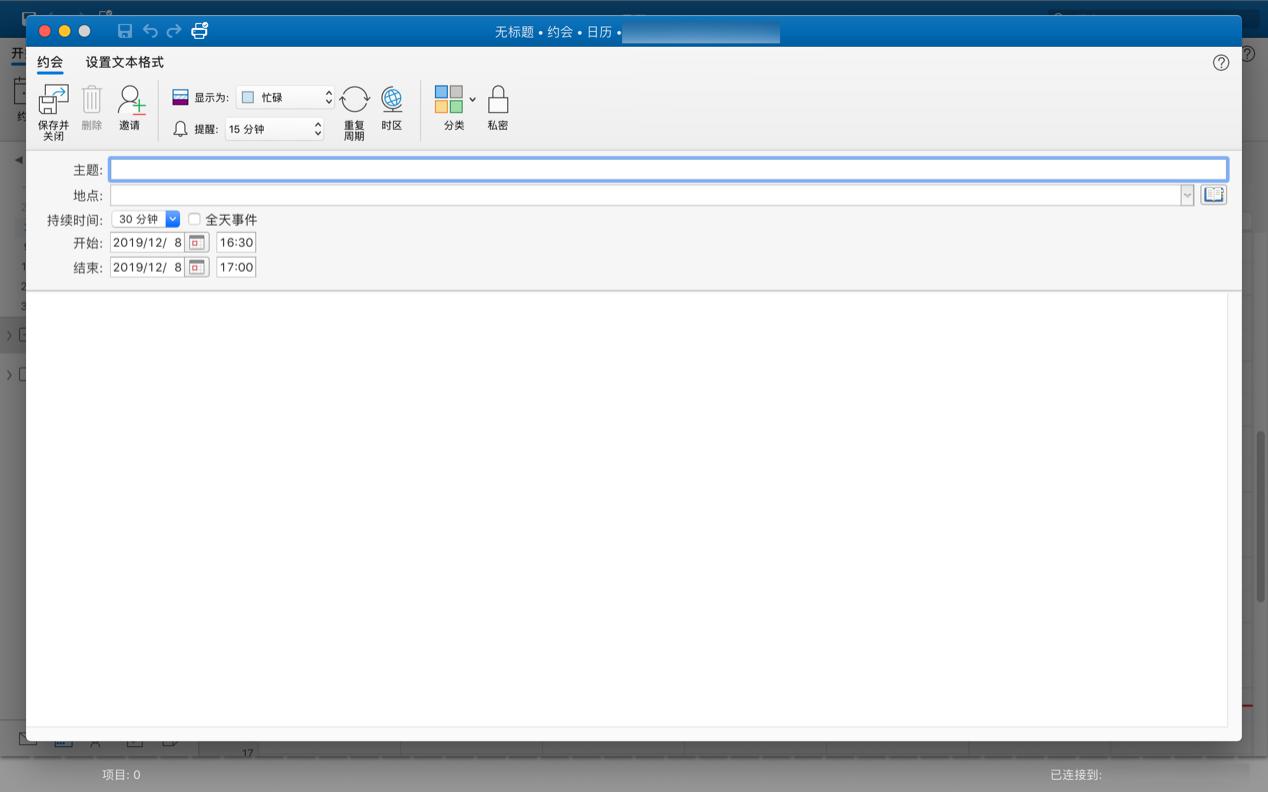This screenshot has height=792, width=1268.
Task: Select the 约会 ribbon tab
Action: 49,62
